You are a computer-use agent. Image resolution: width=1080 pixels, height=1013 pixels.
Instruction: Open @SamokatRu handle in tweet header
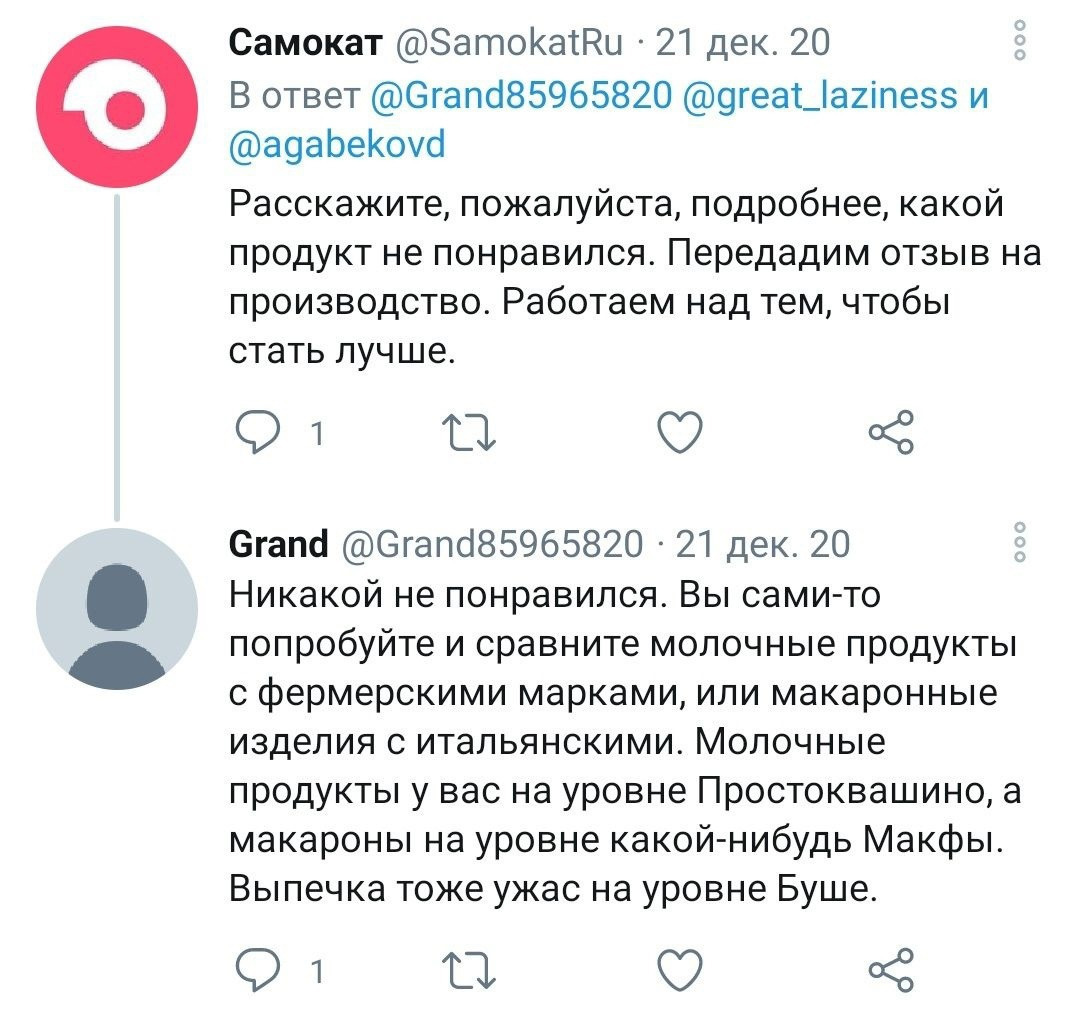[x=510, y=43]
